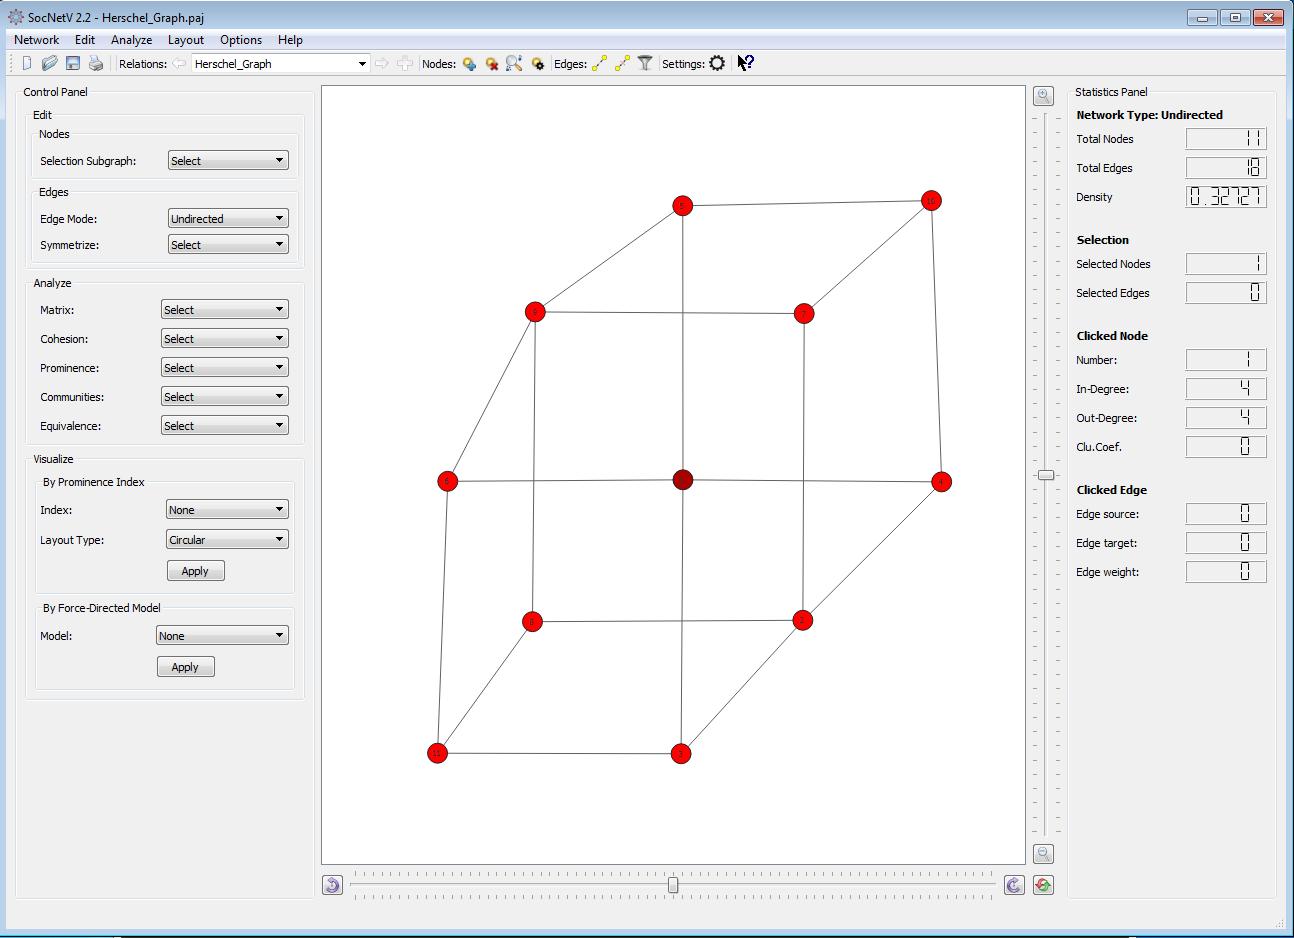Zoom in with the top magnifier button
Screen dimensions: 1294x938
[x=1043, y=96]
